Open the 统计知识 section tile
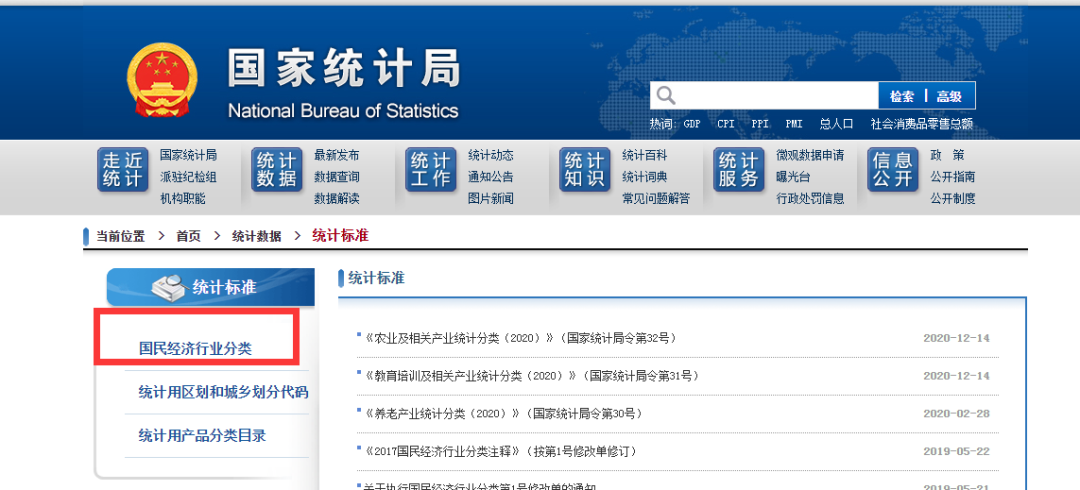The width and height of the screenshot is (1080, 490). click(x=585, y=170)
